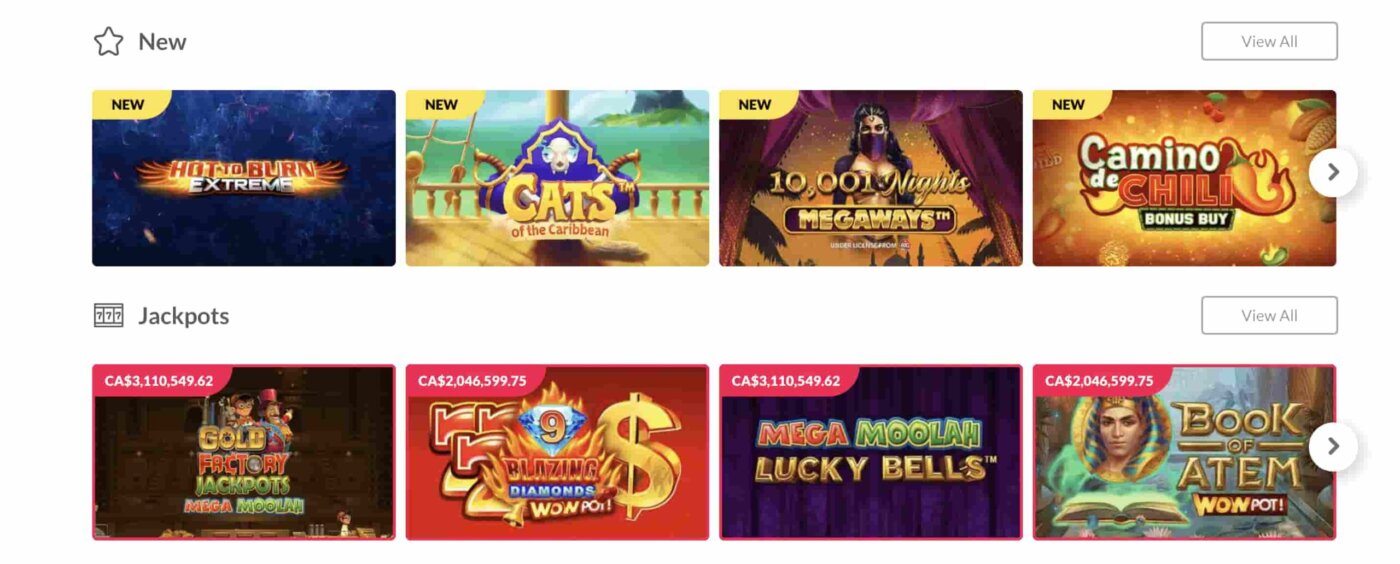Launch 9 Blazing Diamonds WowPot game
The height and width of the screenshot is (564, 1400).
pyautogui.click(x=557, y=452)
